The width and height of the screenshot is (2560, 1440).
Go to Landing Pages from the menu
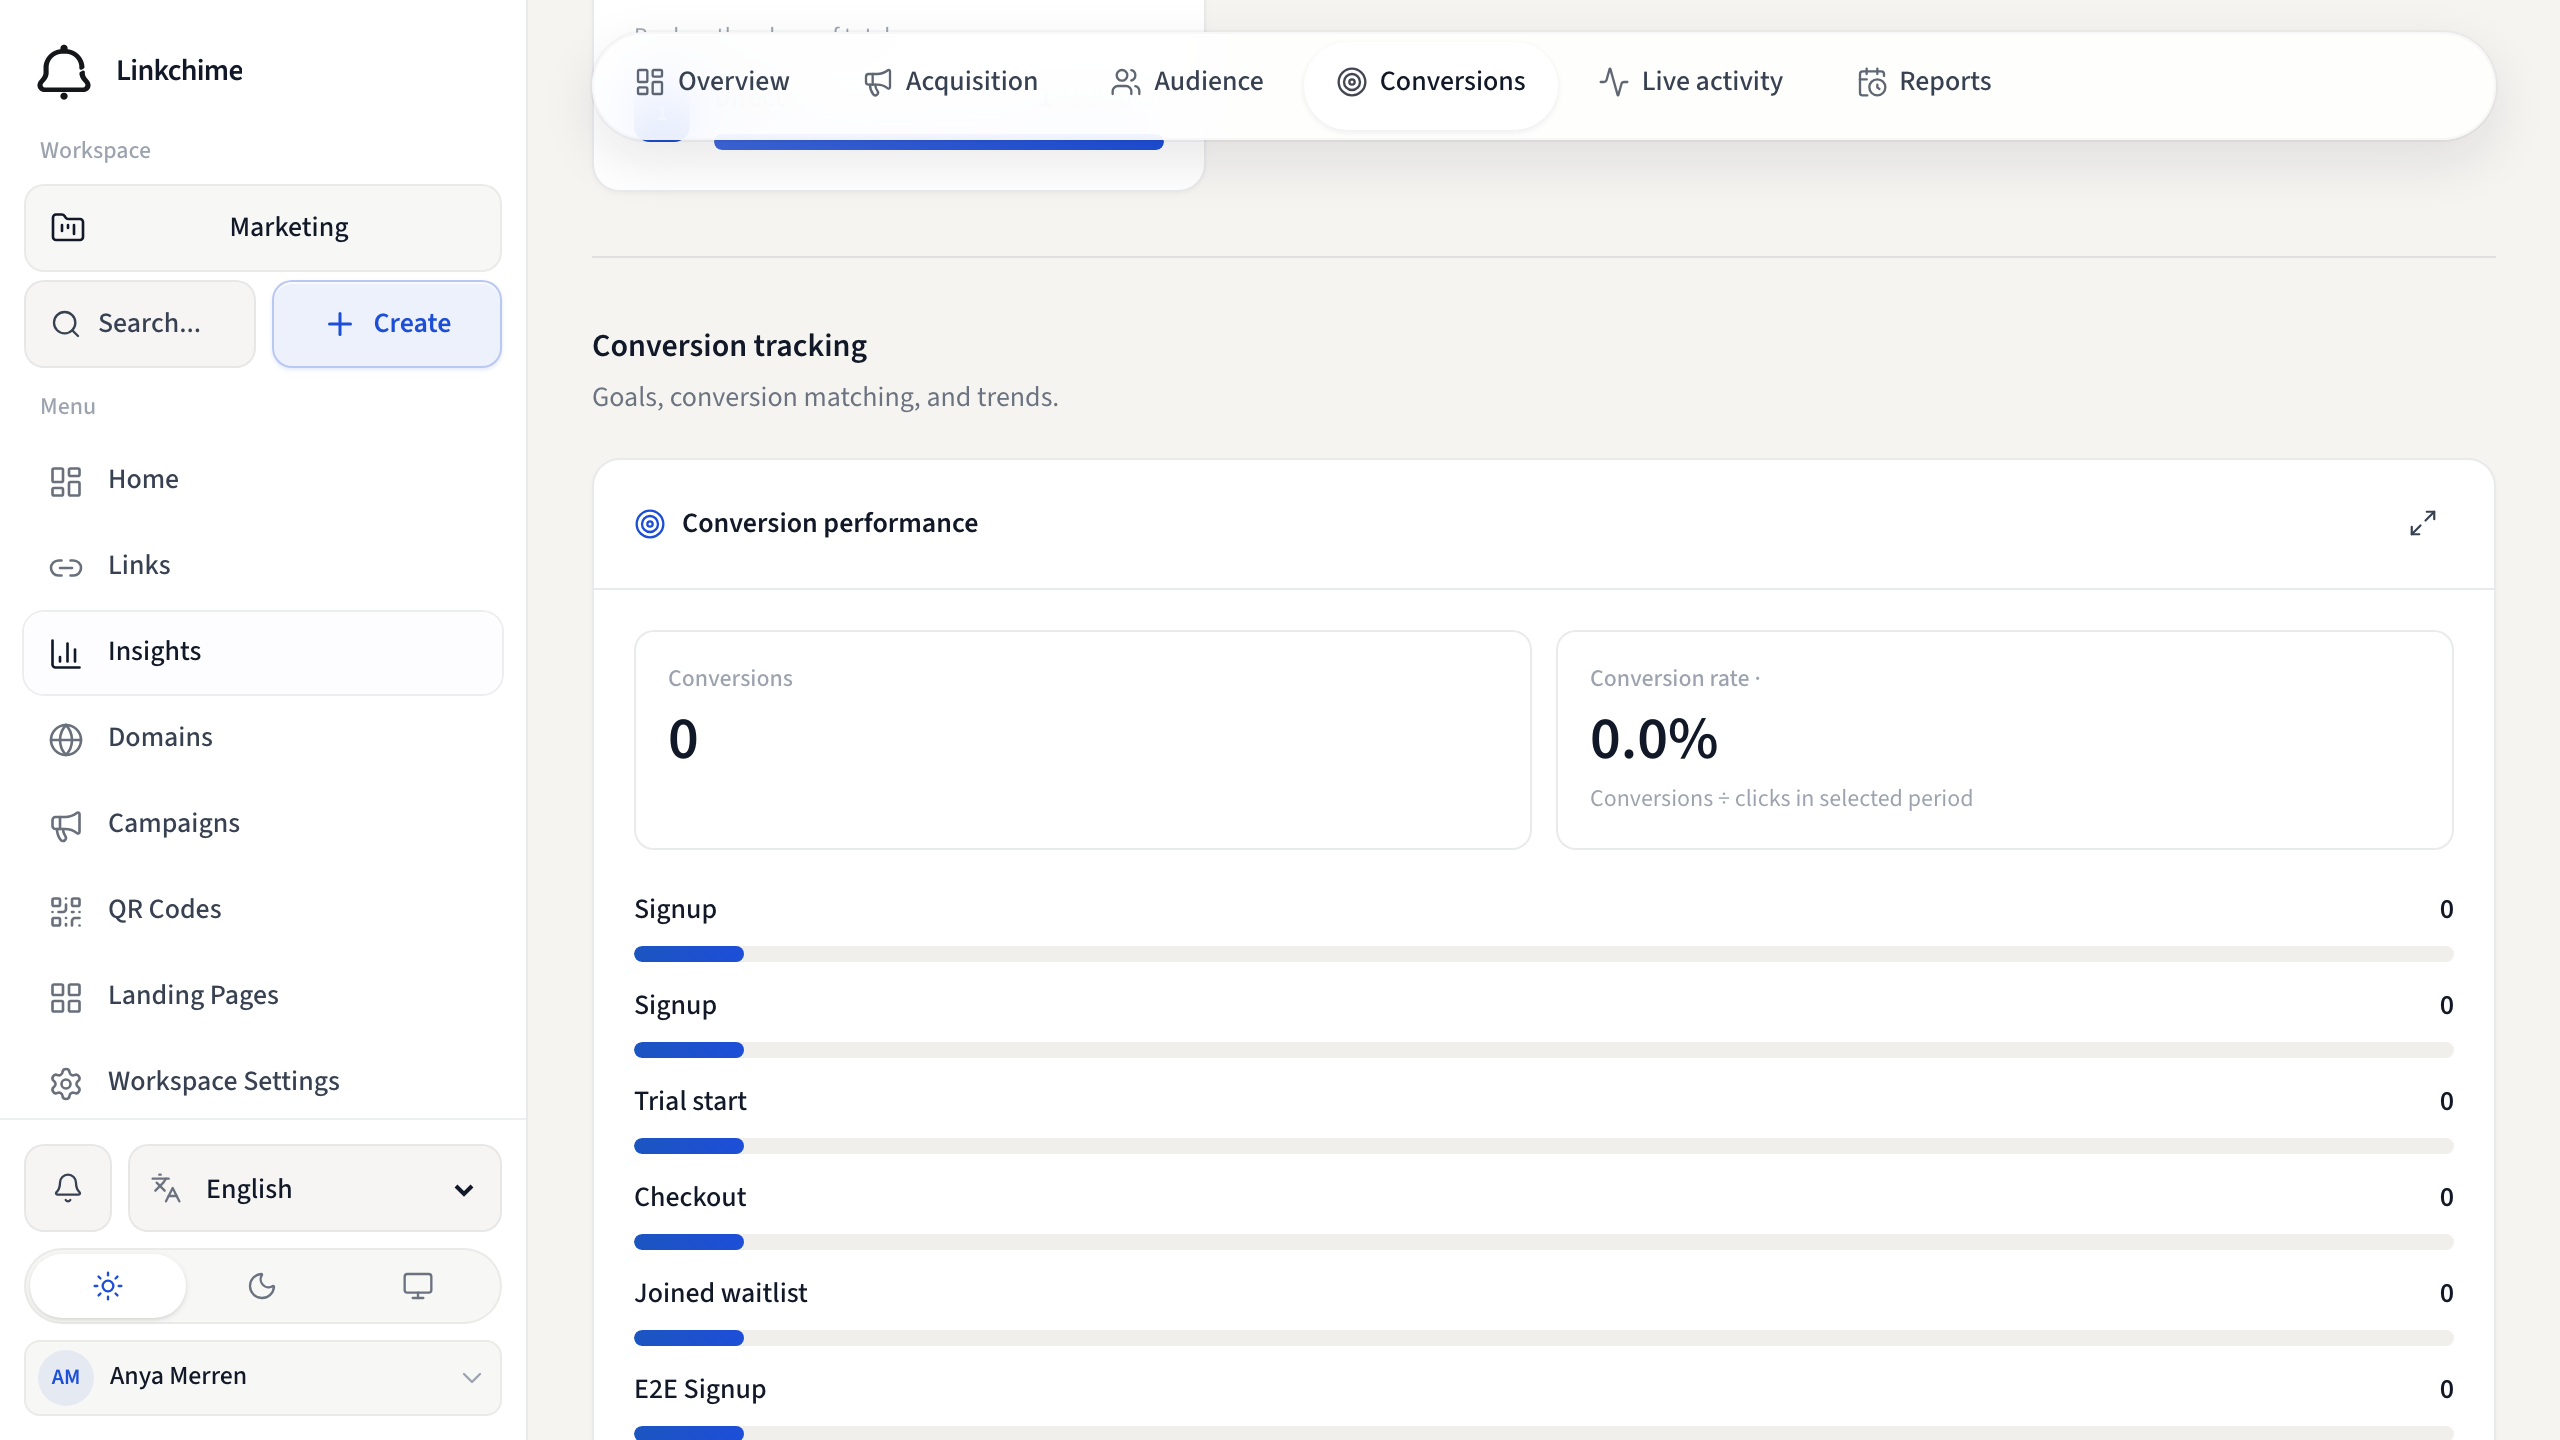click(263, 995)
